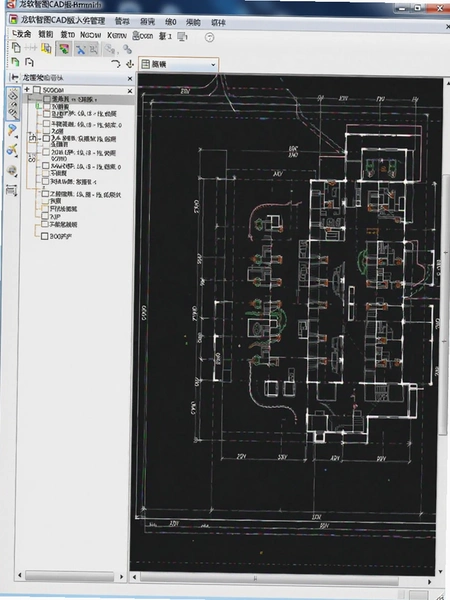
Task: Toggle the highlighted colorful layers toolbar icon
Action: [x=64, y=49]
